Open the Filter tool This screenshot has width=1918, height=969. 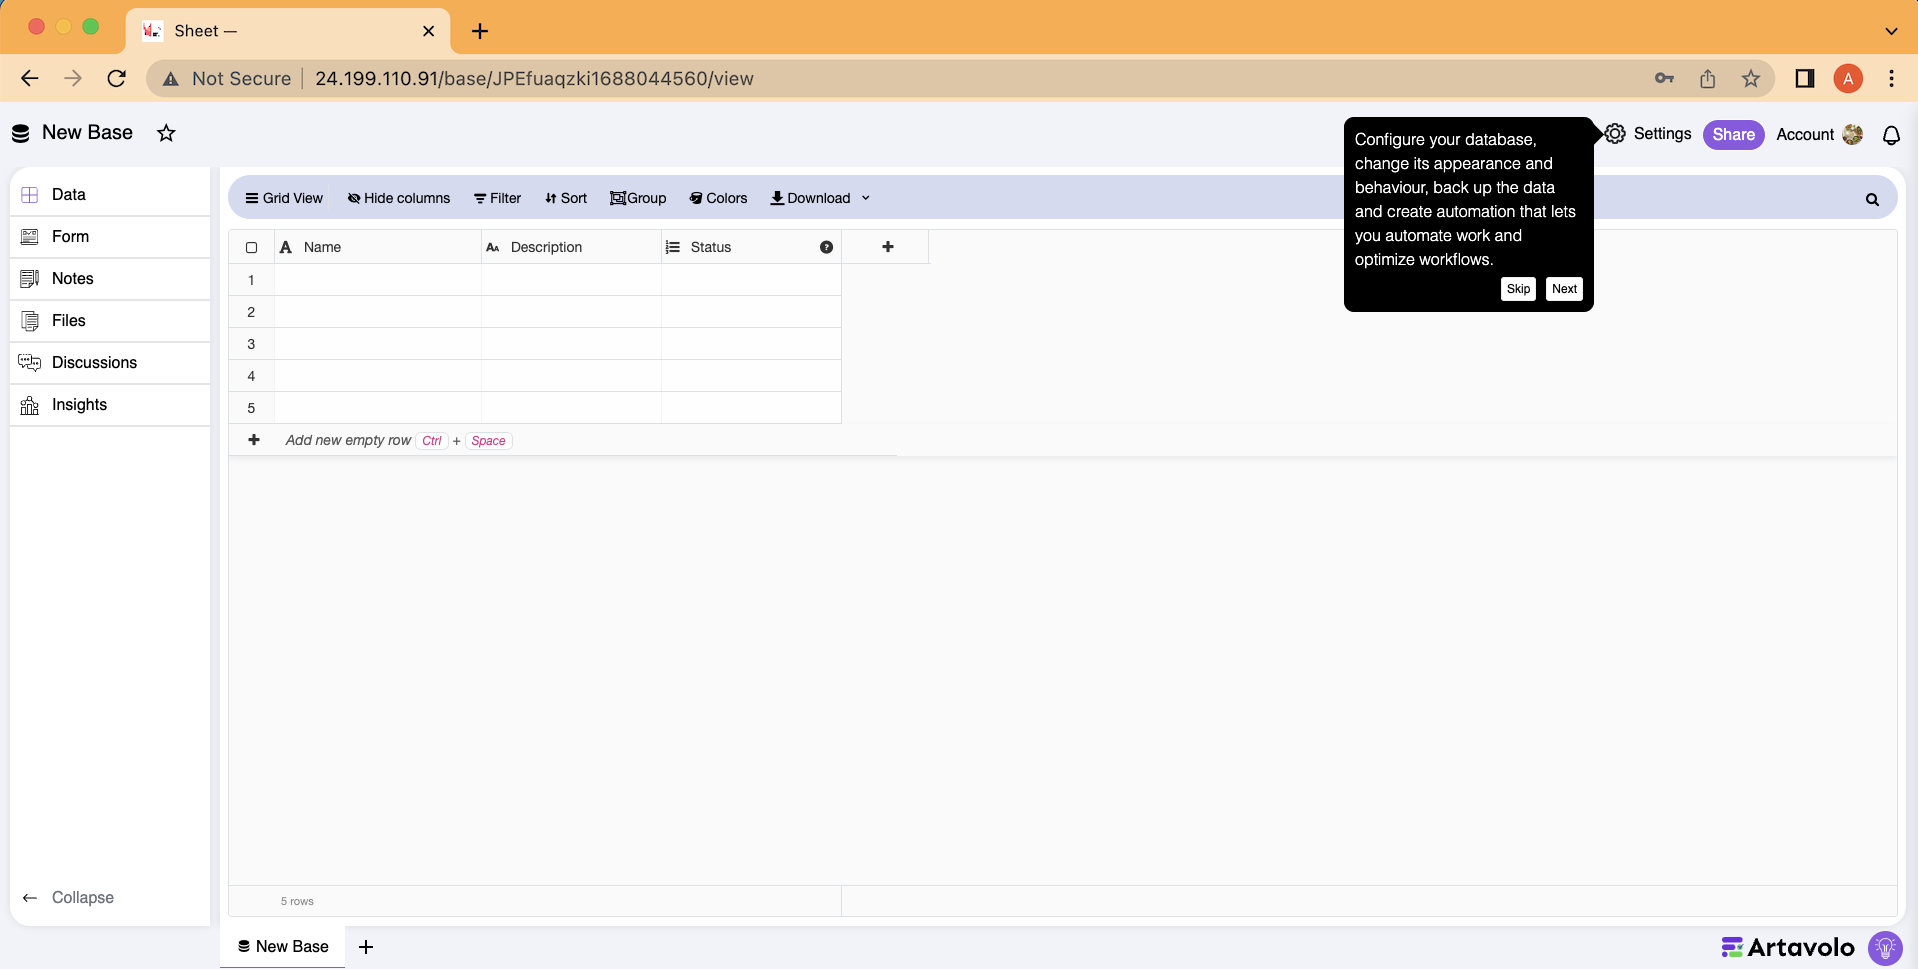click(x=497, y=198)
